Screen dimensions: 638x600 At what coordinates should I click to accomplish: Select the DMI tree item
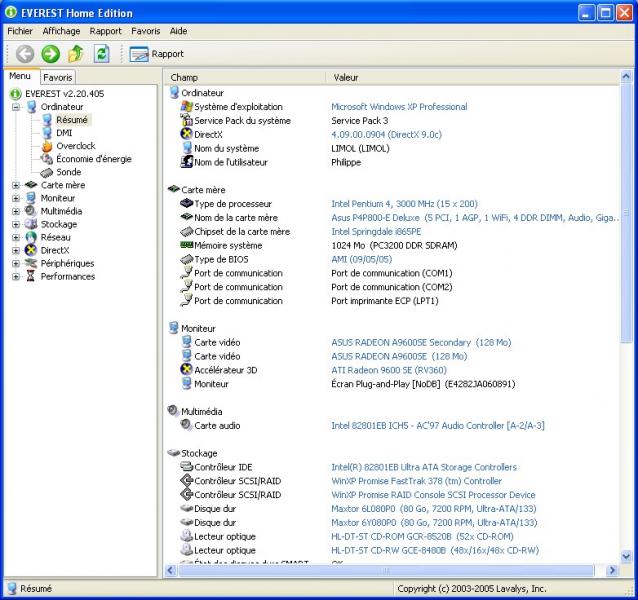coord(64,133)
